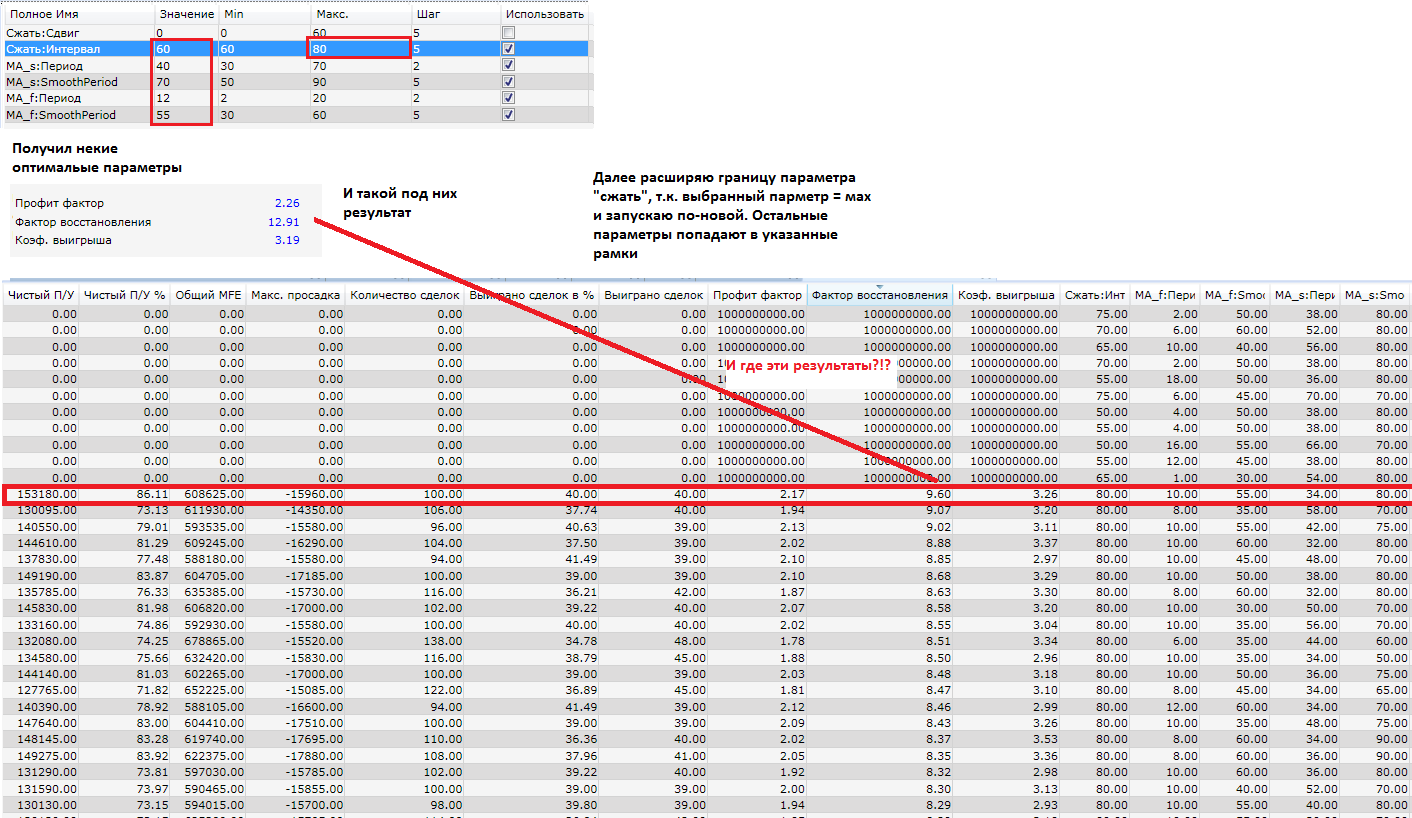Click the Использовать column header
Viewport: 1412px width, 818px height.
tap(545, 15)
